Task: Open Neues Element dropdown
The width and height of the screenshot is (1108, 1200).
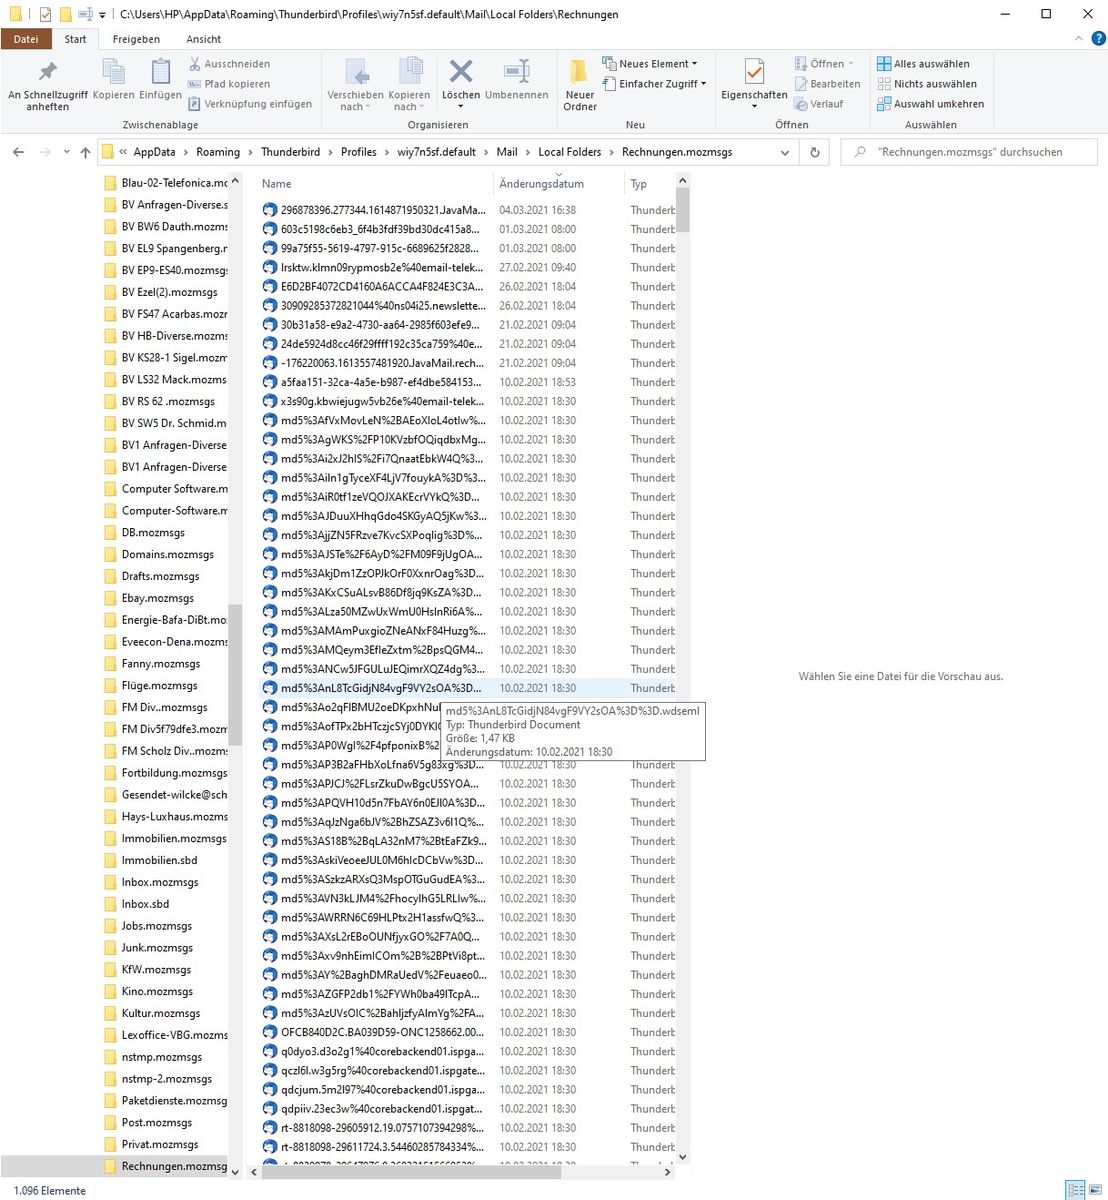Action: [650, 64]
